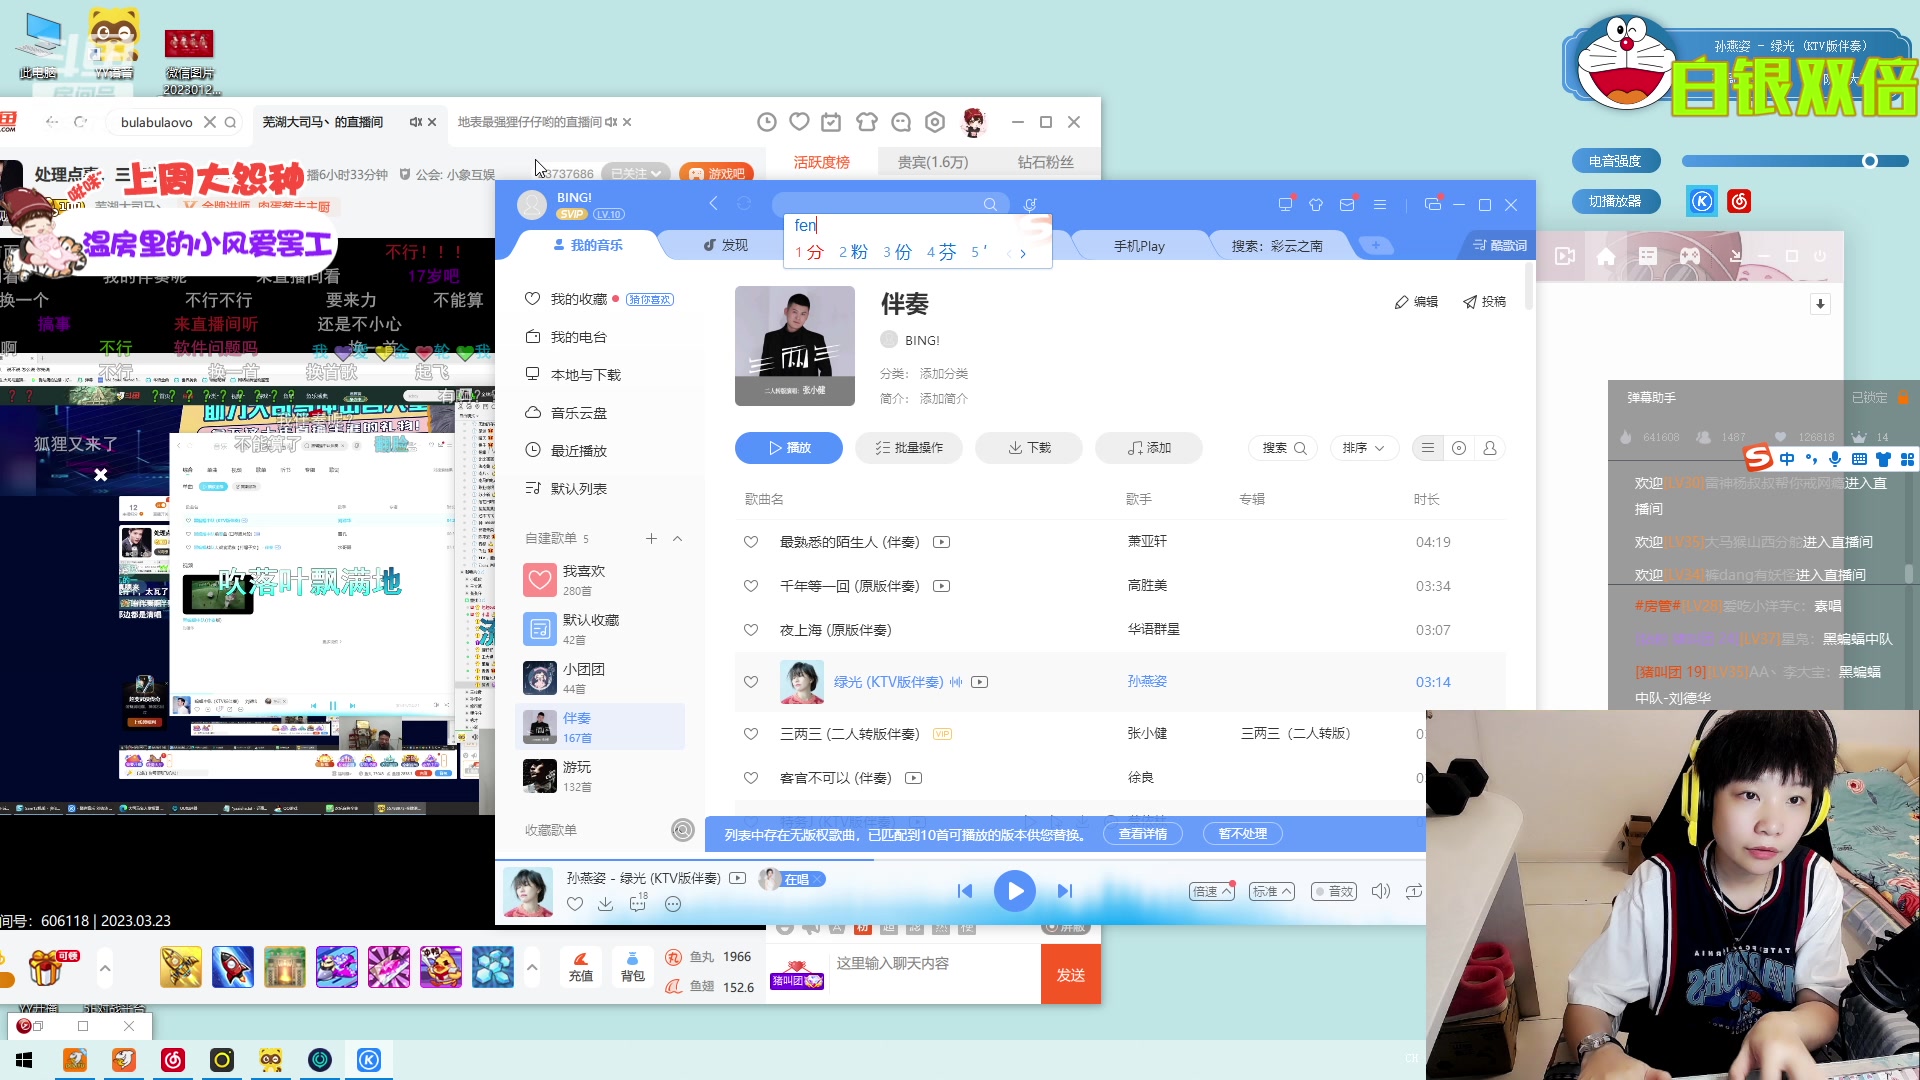The height and width of the screenshot is (1080, 1920).
Task: Switch to the 我的音乐 tab
Action: point(587,245)
